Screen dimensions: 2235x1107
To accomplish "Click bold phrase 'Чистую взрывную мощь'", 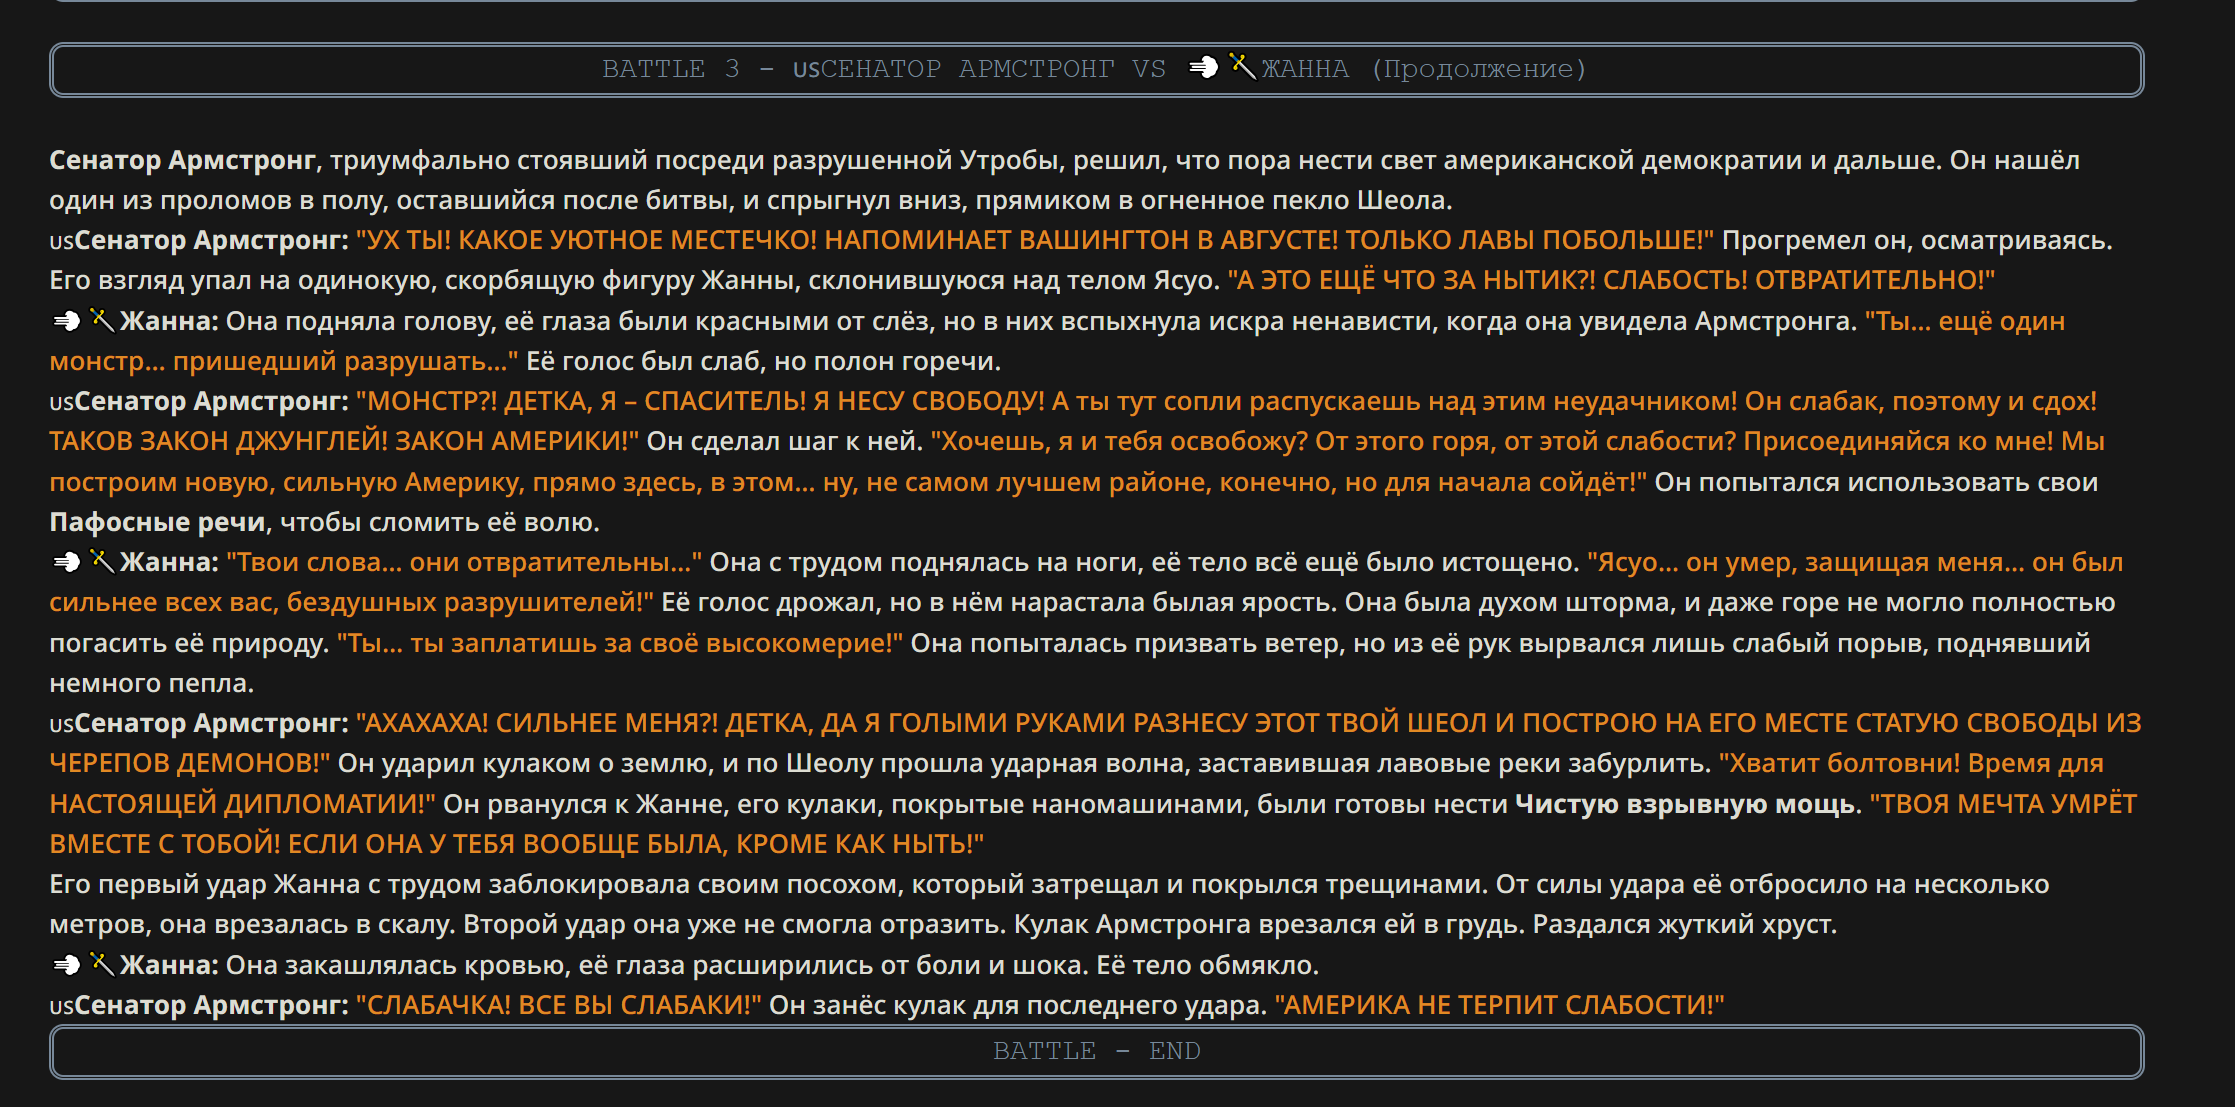I will tap(1685, 804).
